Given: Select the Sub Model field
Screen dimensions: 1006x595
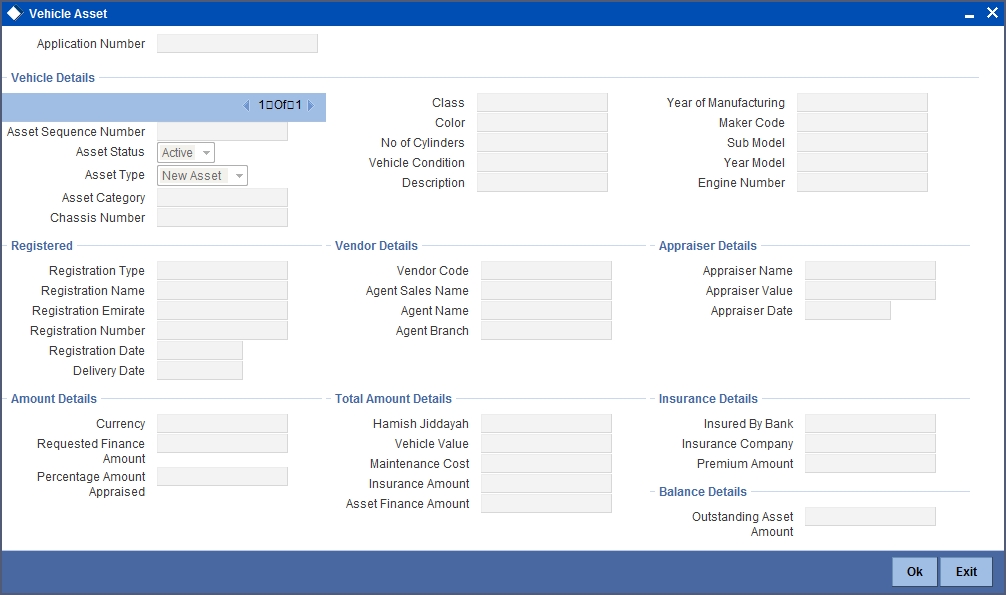Looking at the screenshot, I should (x=862, y=142).
